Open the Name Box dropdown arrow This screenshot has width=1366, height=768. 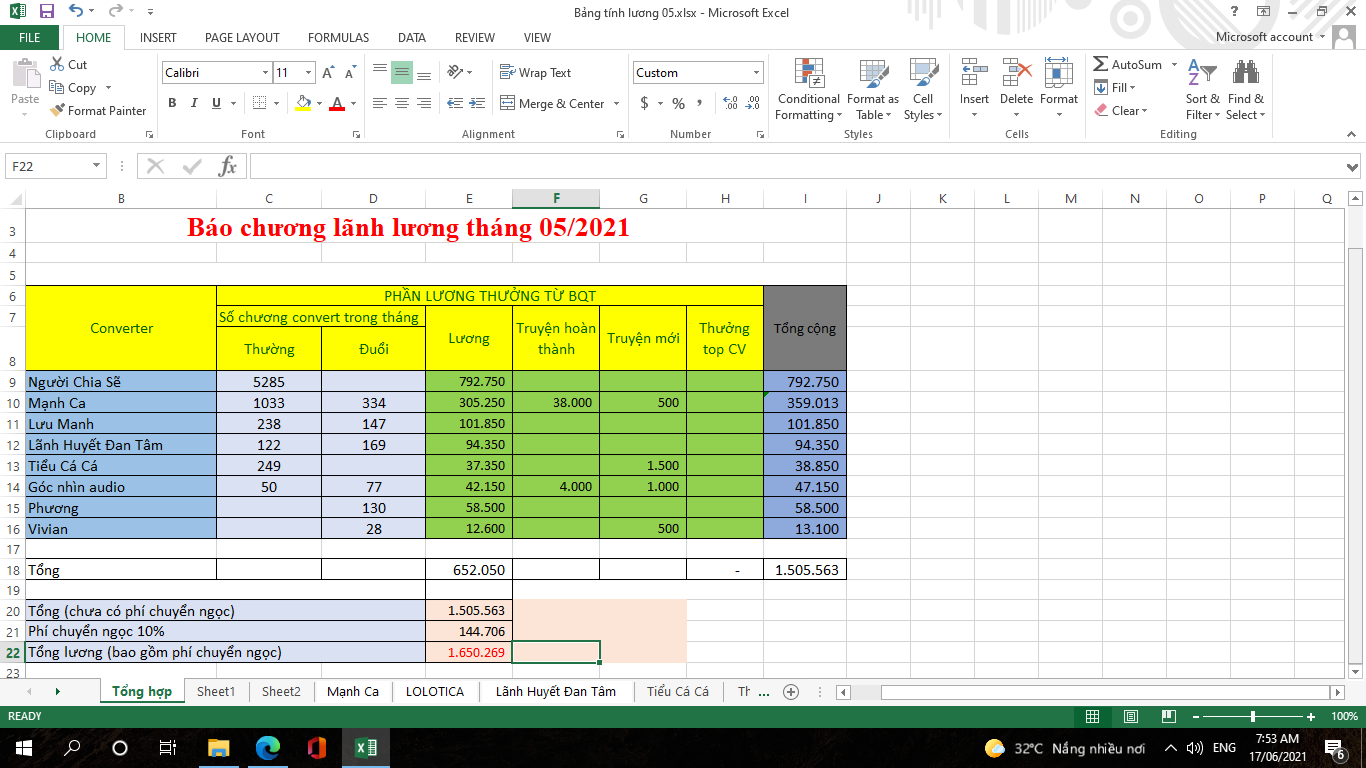point(97,166)
